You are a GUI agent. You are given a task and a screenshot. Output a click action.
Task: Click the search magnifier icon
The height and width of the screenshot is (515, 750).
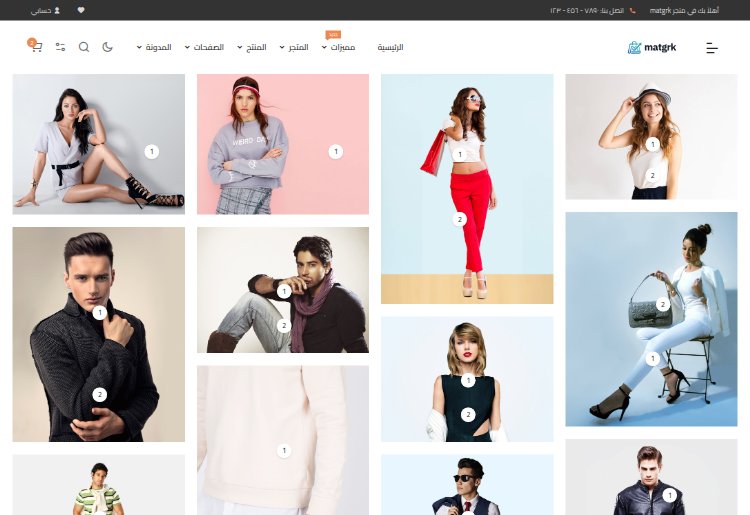(84, 47)
